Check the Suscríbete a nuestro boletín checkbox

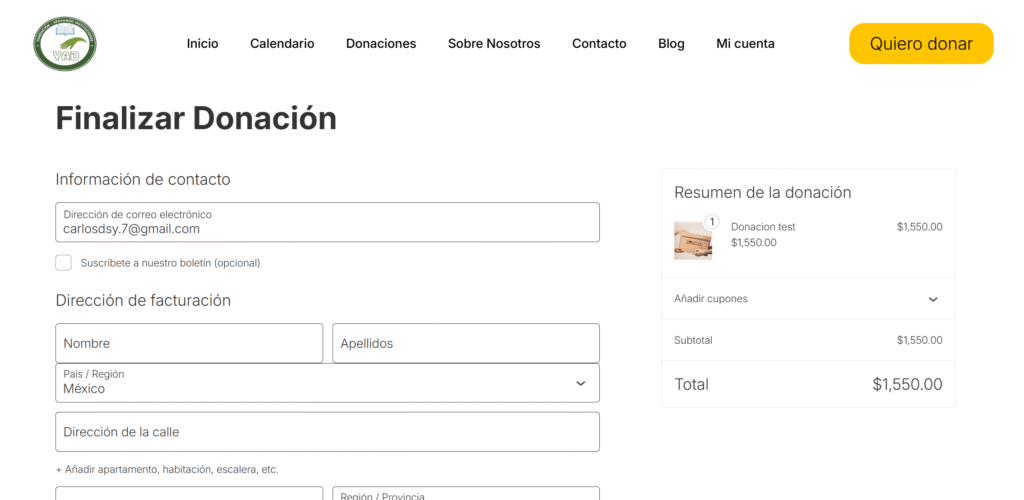tap(64, 263)
